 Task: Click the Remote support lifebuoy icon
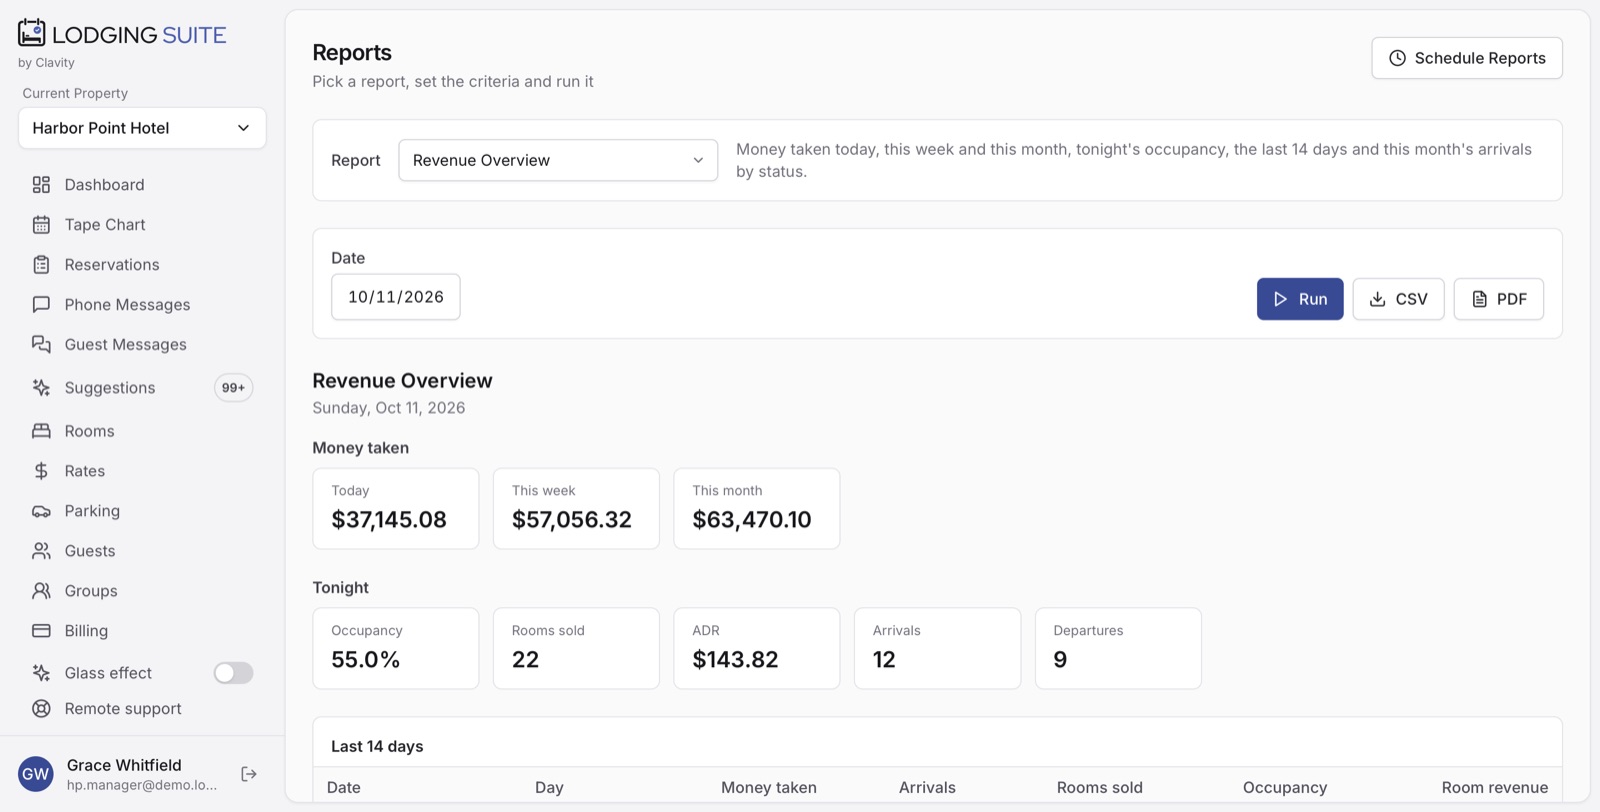[41, 709]
